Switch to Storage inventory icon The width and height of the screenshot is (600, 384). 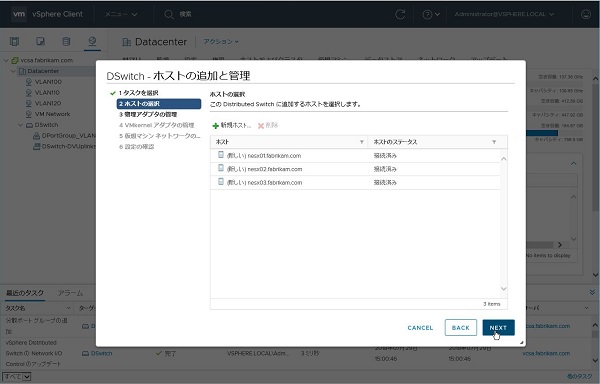(x=66, y=41)
